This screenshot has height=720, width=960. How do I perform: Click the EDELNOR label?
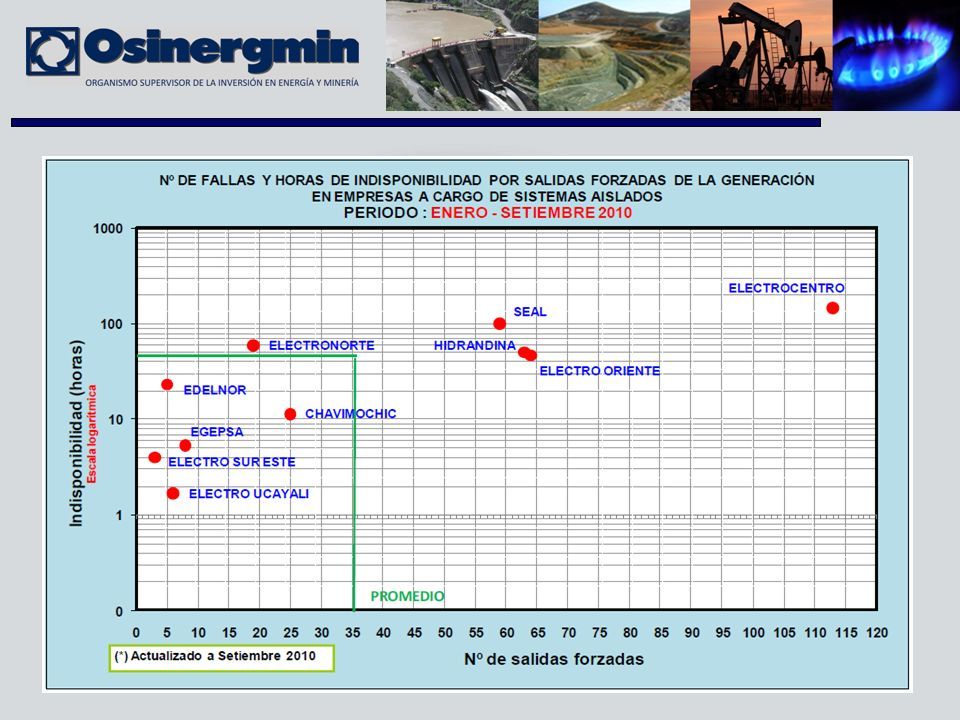click(x=215, y=390)
